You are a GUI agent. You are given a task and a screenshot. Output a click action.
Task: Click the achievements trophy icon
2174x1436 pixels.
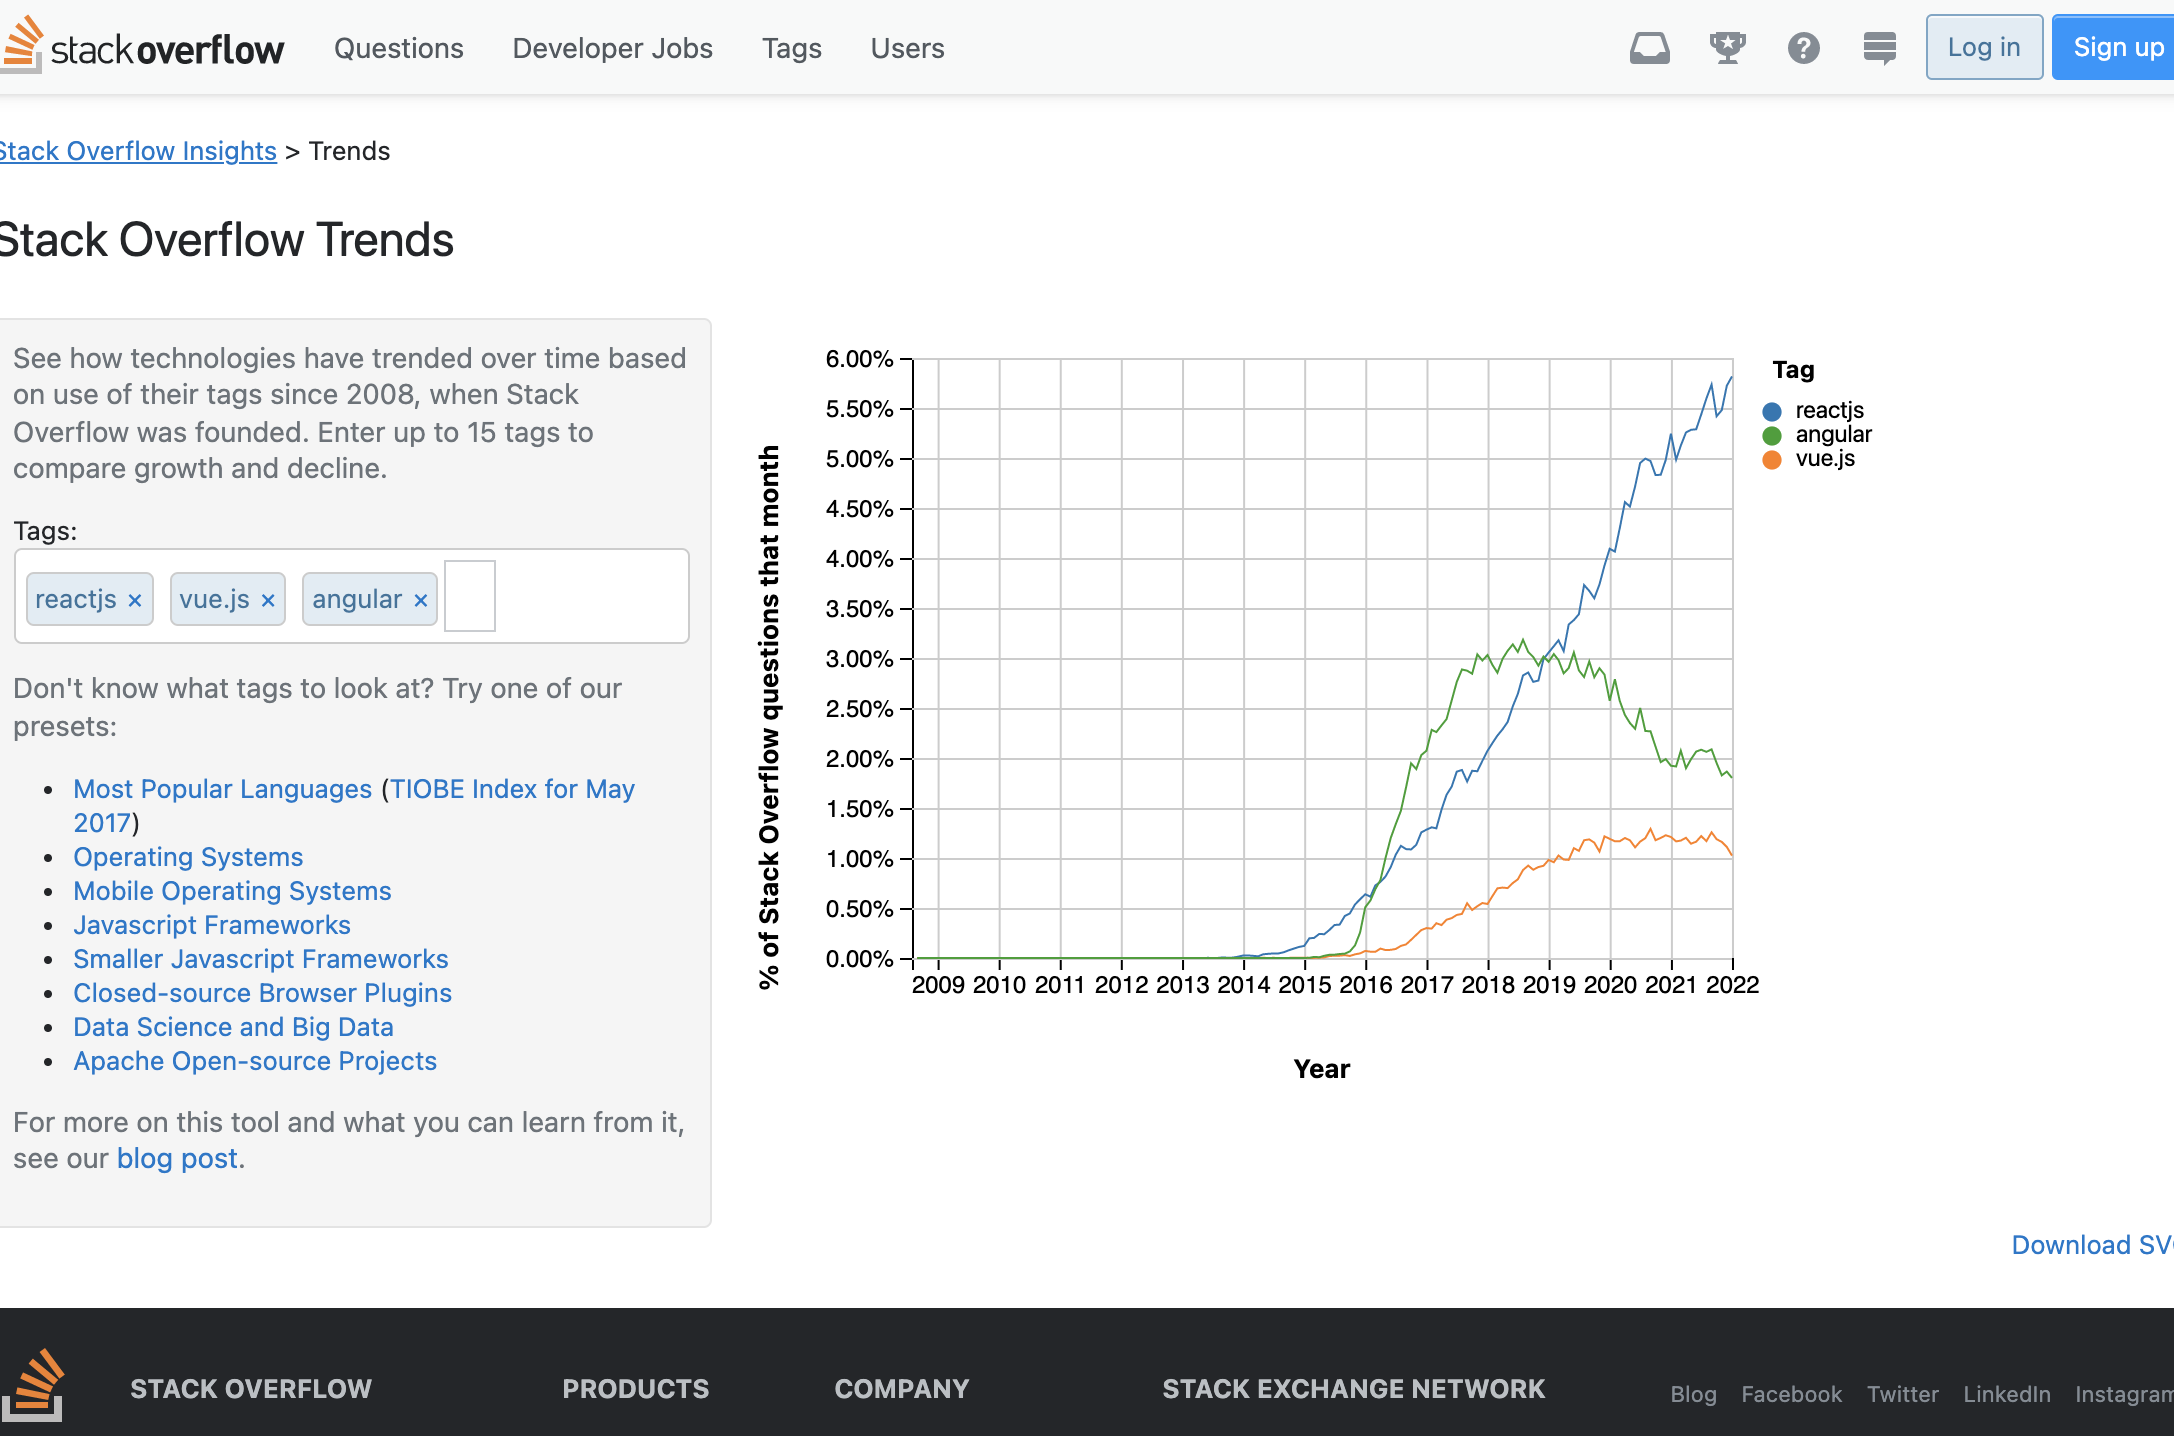[1727, 48]
